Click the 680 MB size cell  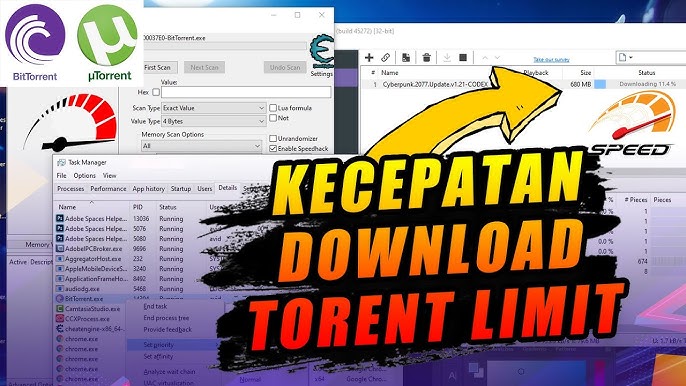[581, 84]
